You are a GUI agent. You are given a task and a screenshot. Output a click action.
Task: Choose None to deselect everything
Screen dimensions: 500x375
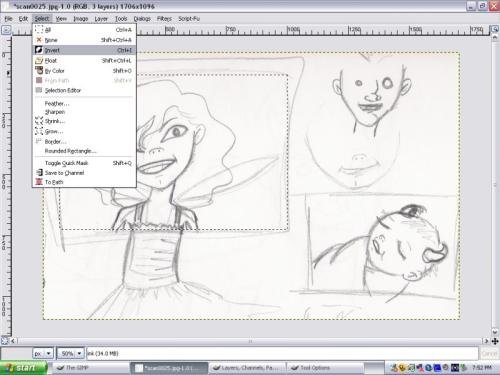[84, 40]
